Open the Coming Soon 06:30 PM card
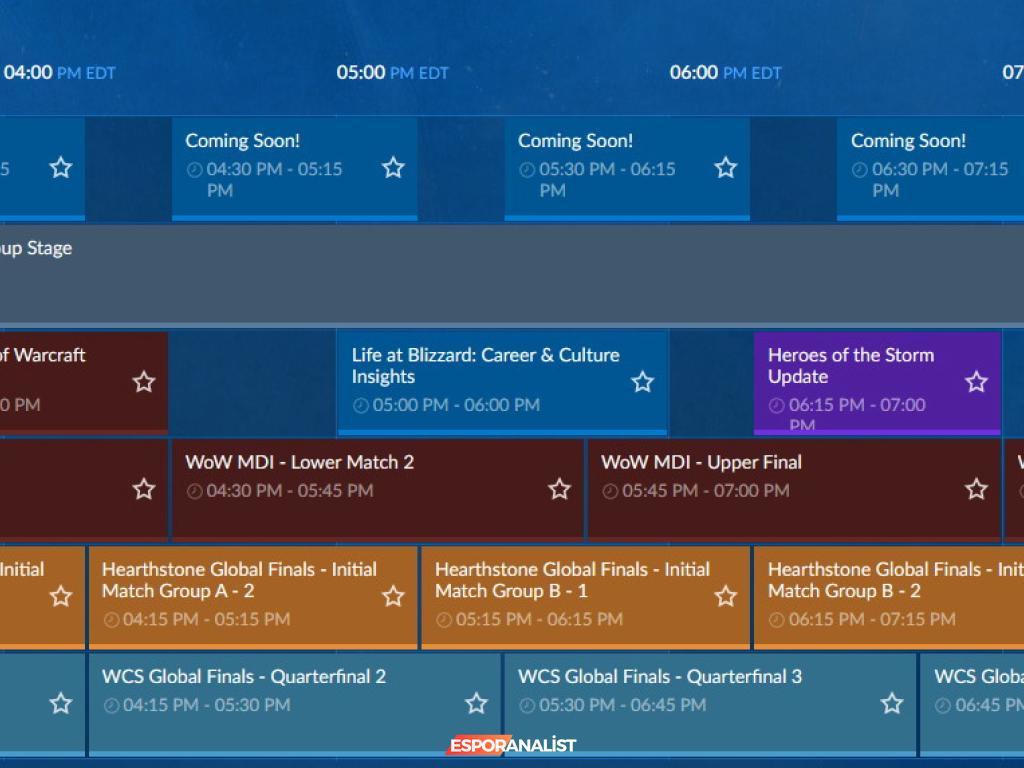 [931, 168]
